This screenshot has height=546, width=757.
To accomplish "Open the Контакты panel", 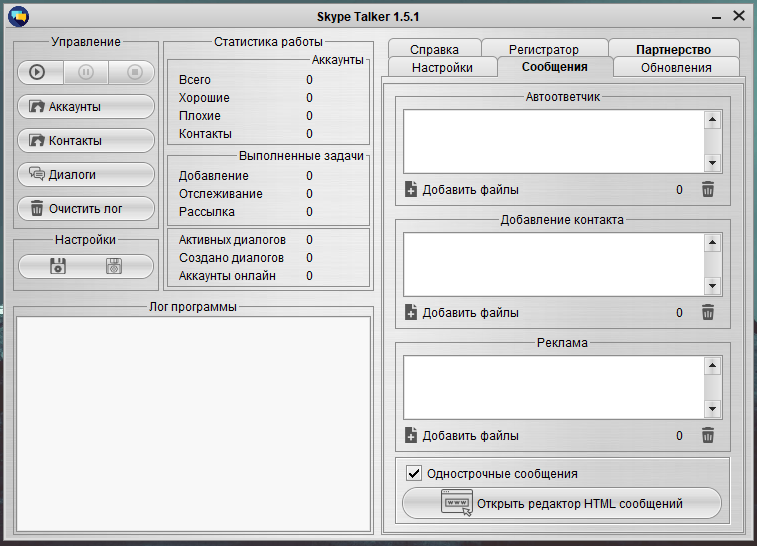I will [x=86, y=140].
